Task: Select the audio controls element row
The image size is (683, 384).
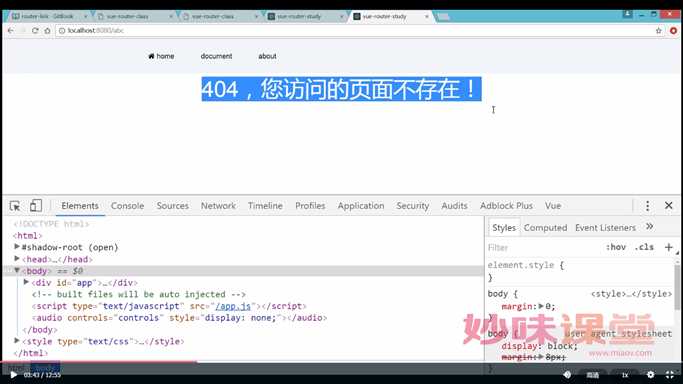Action: point(179,318)
